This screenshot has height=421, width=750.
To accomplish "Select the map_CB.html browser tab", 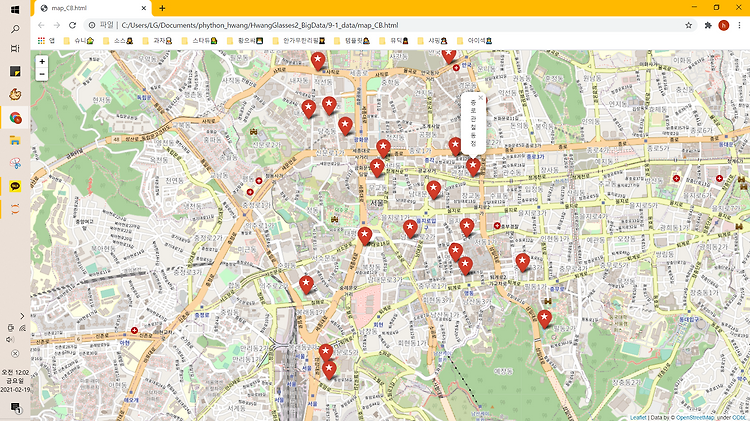I will tap(93, 8).
